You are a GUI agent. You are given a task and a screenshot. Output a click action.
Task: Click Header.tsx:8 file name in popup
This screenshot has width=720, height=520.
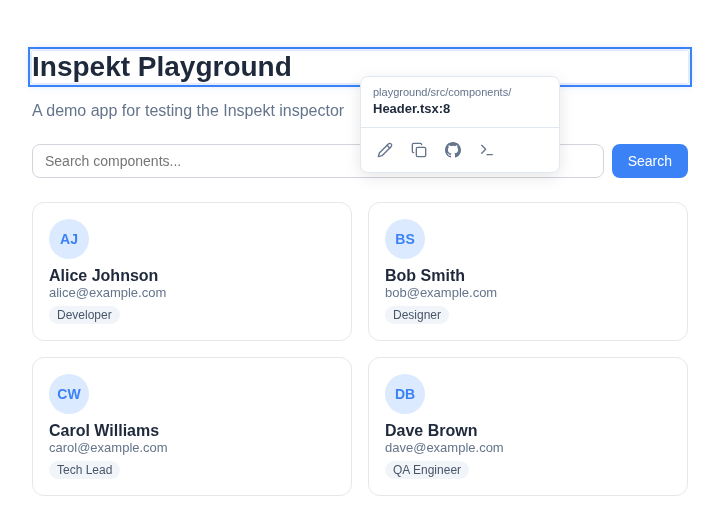tap(411, 109)
